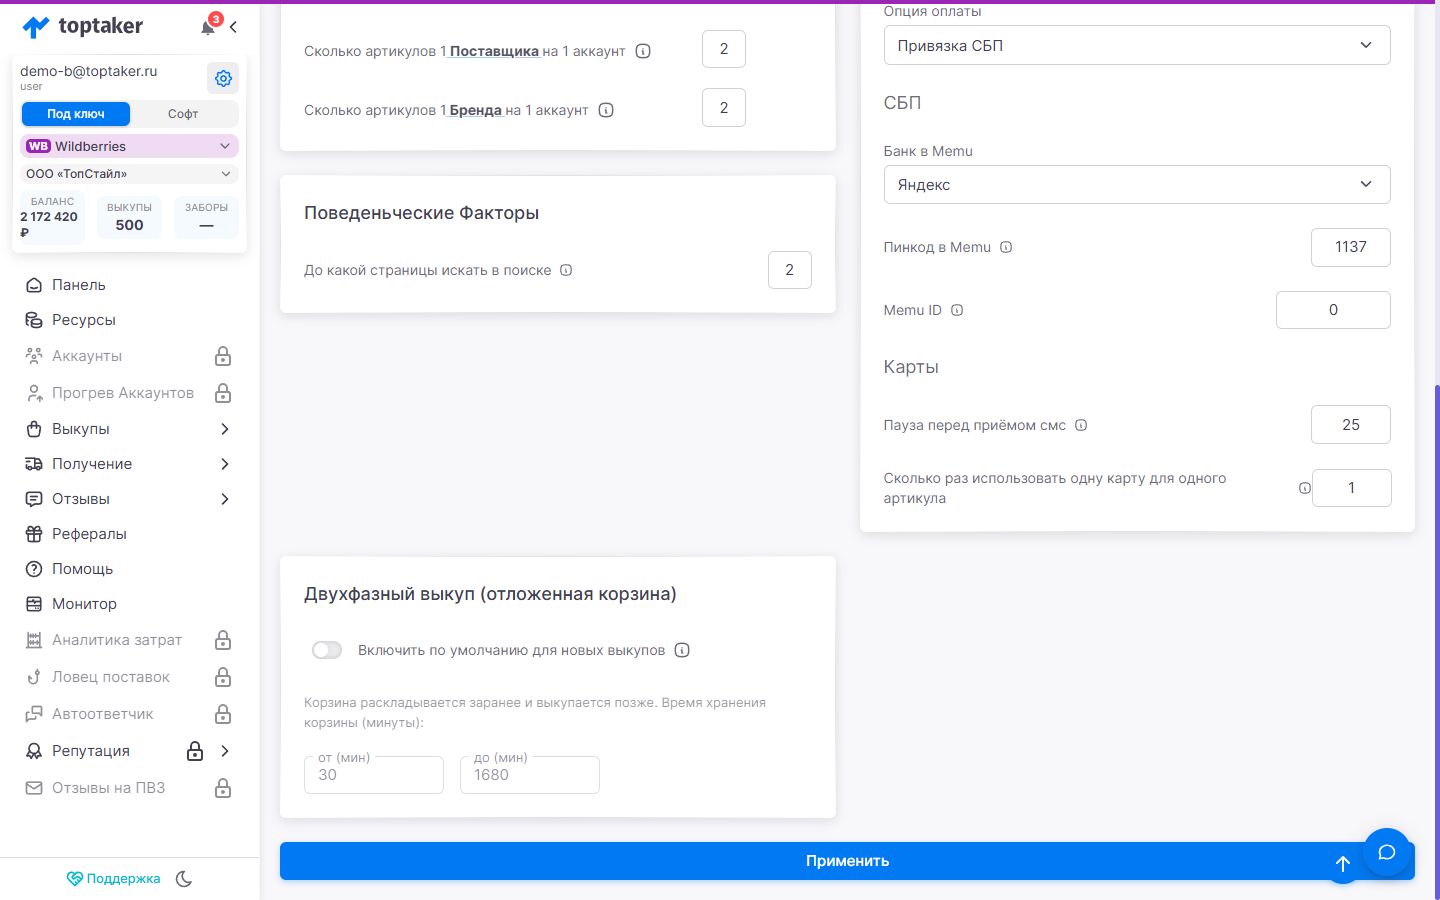
Task: Select the Под ключ mode
Action: tap(76, 114)
